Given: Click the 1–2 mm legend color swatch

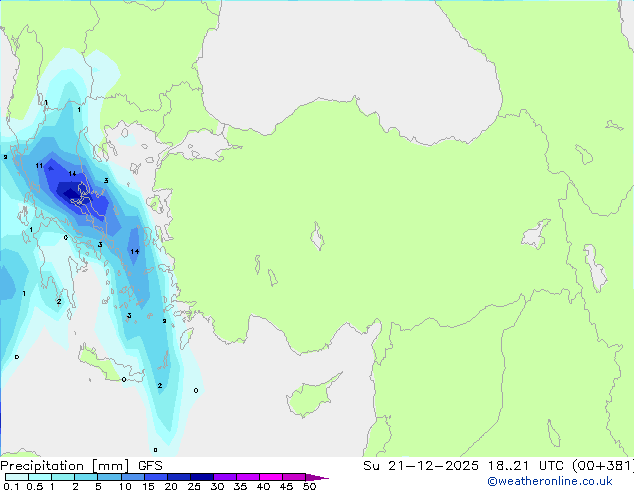Looking at the screenshot, I should pos(63,477).
